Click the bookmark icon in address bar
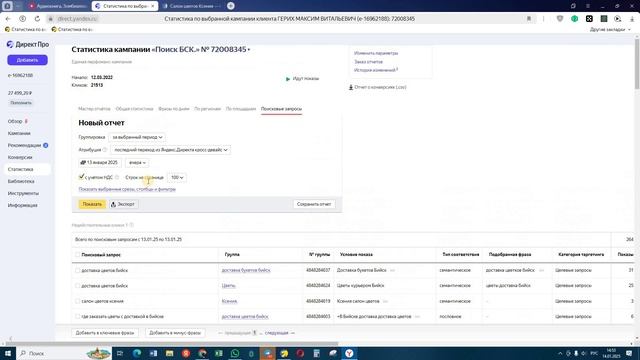 (x=529, y=19)
